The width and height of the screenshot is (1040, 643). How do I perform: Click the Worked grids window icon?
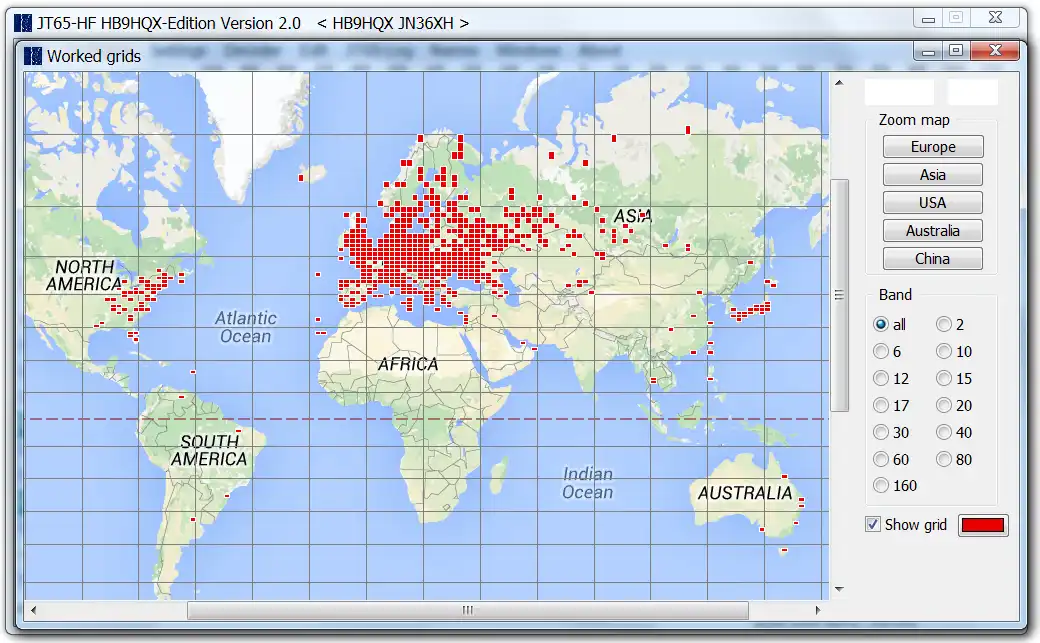click(32, 56)
